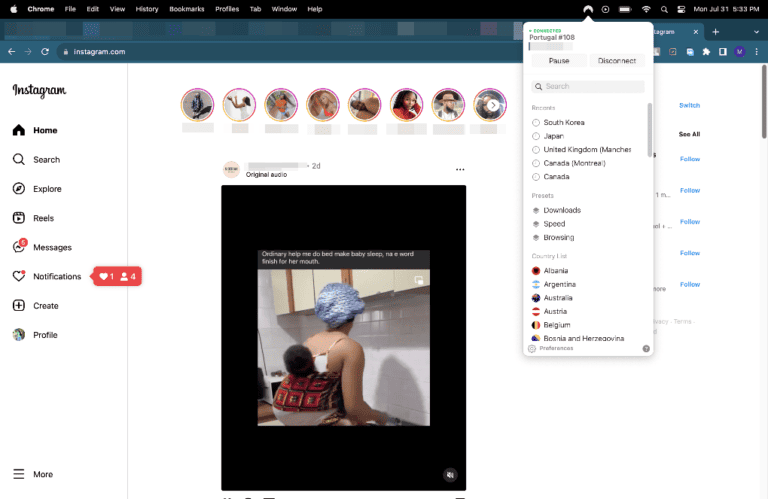
Task: Connect to Argentina
Action: (x=554, y=285)
